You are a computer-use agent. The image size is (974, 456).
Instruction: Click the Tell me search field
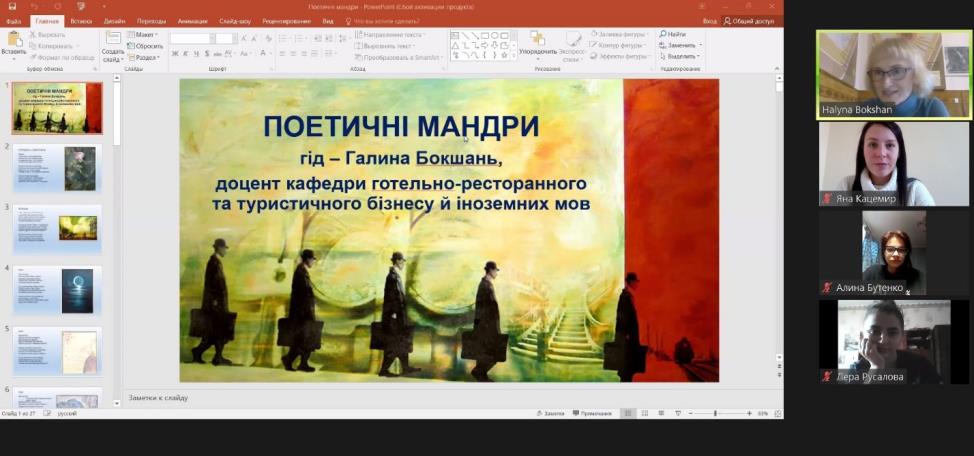tap(382, 21)
